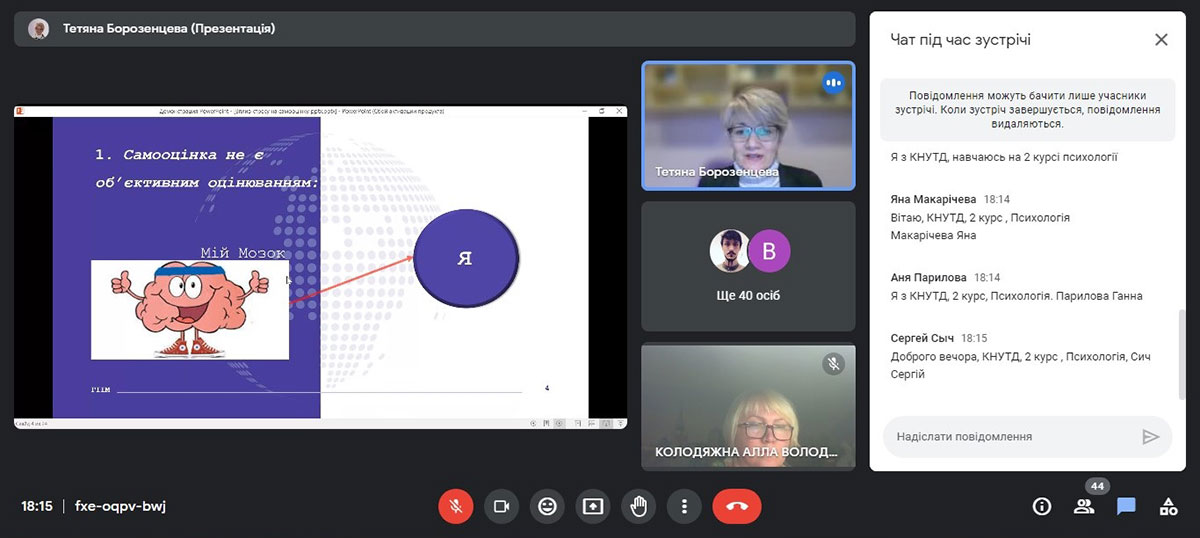Click the message input field
The height and width of the screenshot is (538, 1200).
1010,437
